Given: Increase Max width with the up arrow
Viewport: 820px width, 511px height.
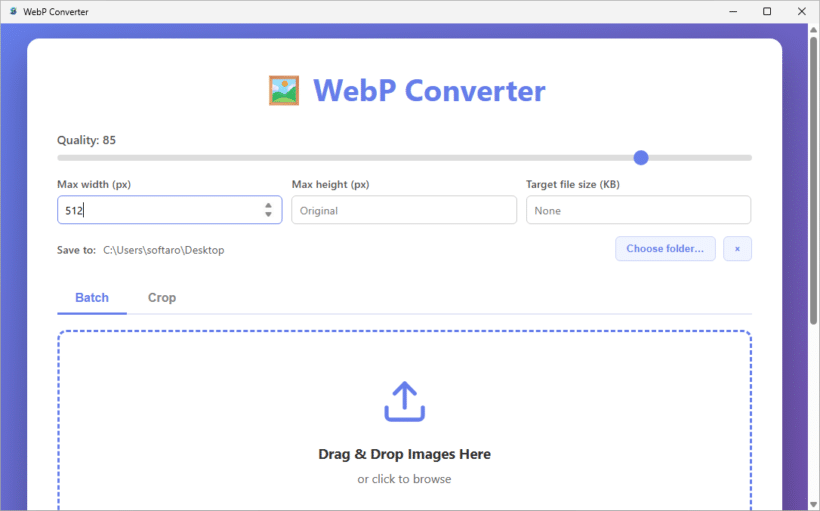Looking at the screenshot, I should point(268,206).
